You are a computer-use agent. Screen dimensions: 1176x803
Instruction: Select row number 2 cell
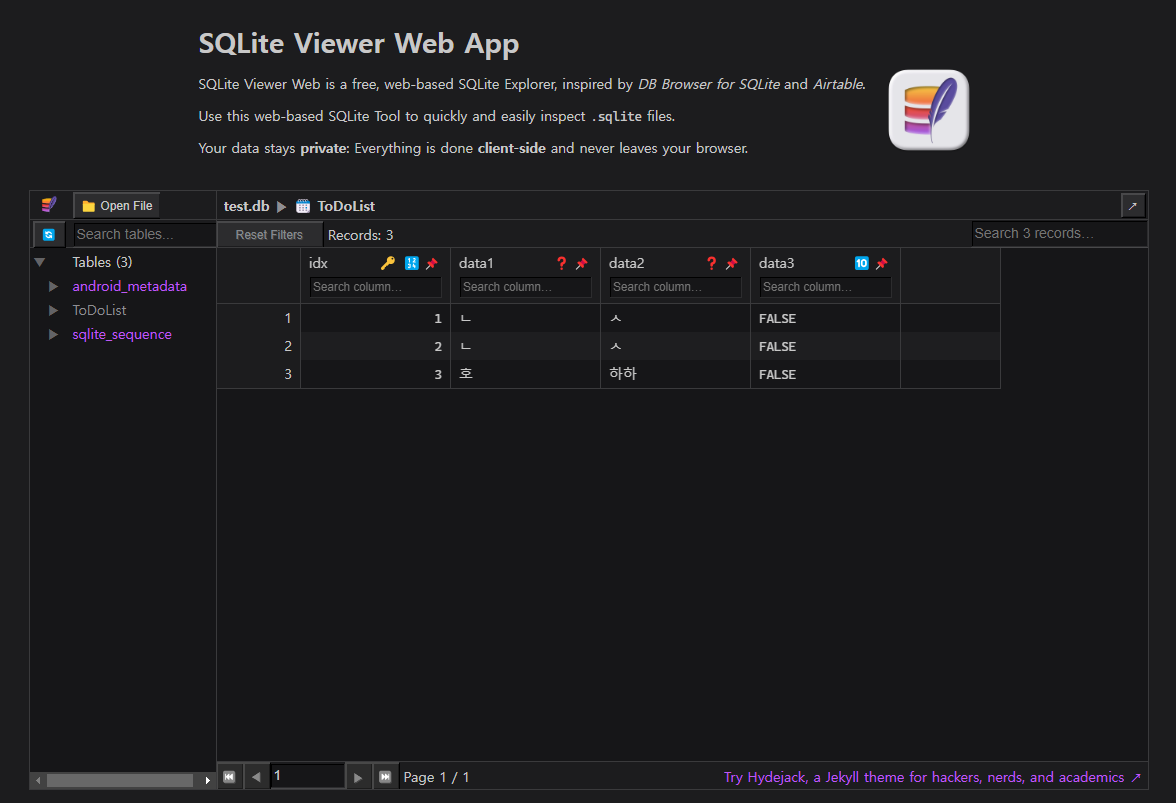(x=259, y=346)
